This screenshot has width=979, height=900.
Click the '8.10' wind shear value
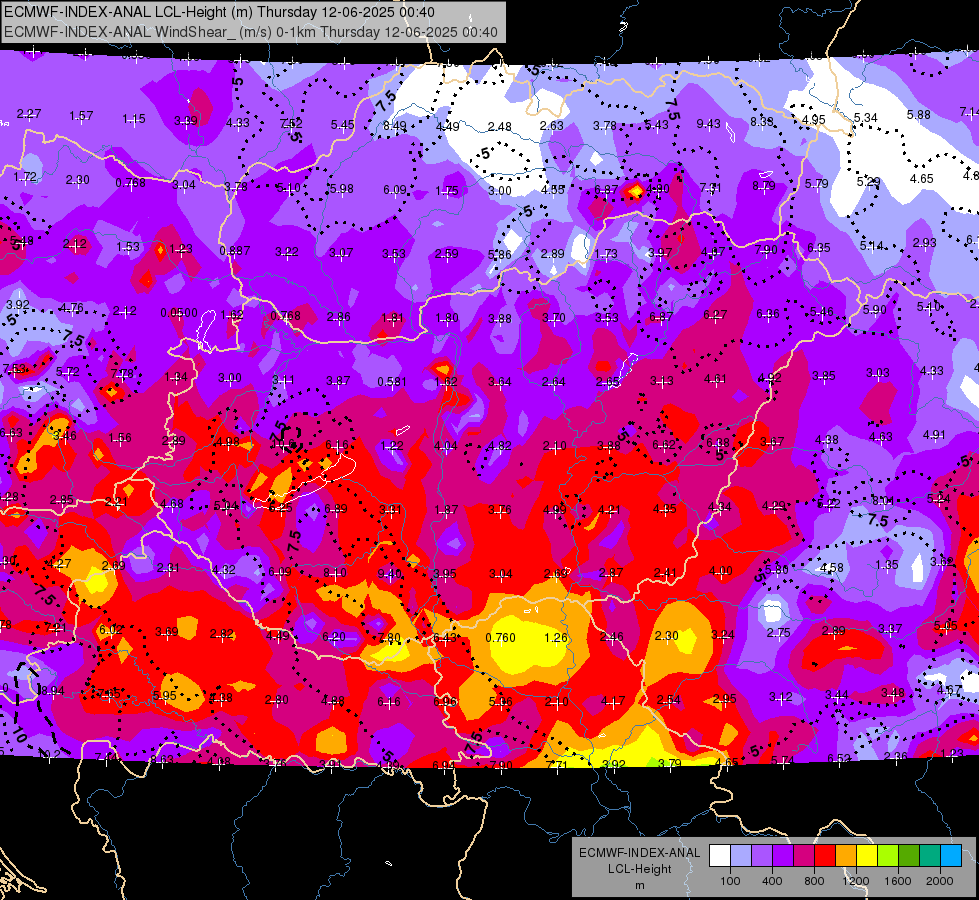click(335, 573)
